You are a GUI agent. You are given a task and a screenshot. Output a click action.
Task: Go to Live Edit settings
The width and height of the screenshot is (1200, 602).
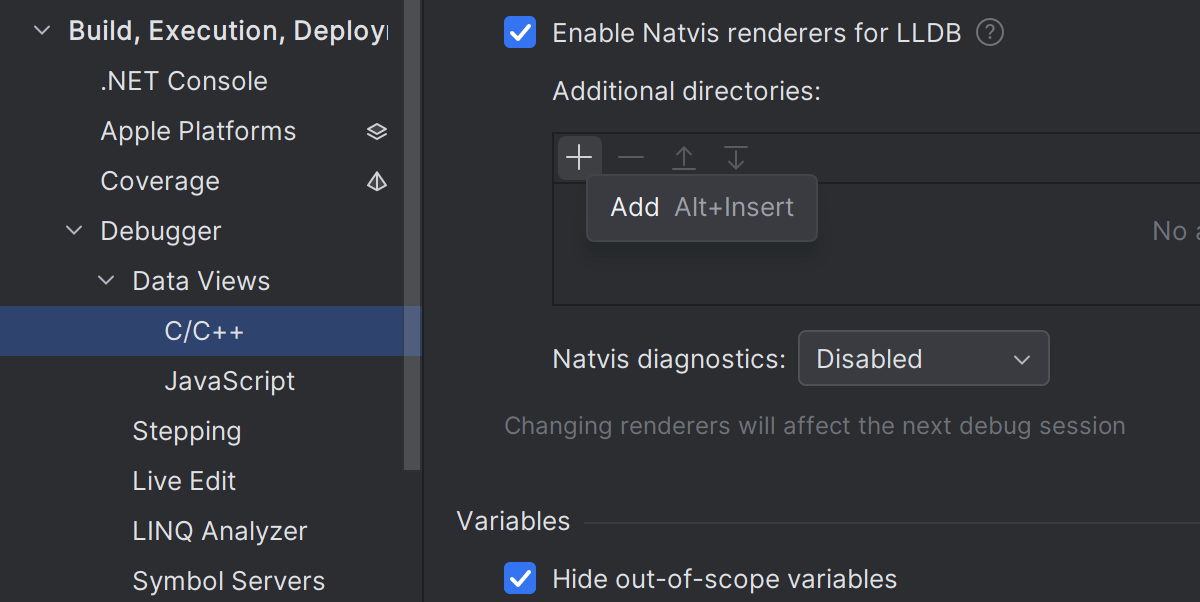click(184, 481)
